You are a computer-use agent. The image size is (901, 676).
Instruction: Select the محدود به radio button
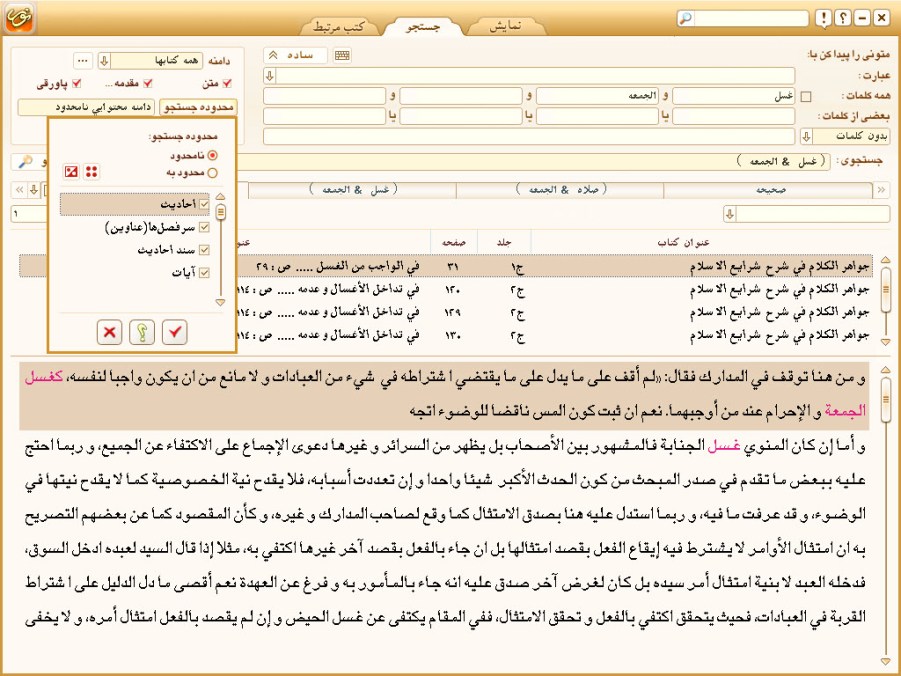point(213,172)
